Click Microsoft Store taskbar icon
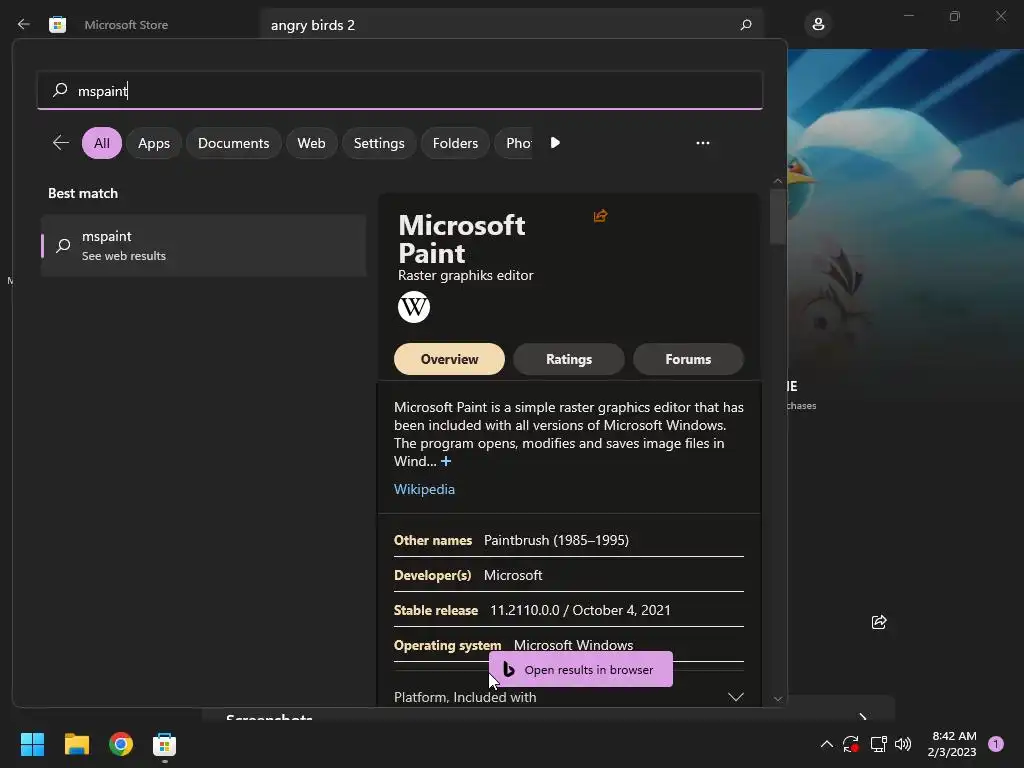This screenshot has width=1024, height=768. point(165,744)
